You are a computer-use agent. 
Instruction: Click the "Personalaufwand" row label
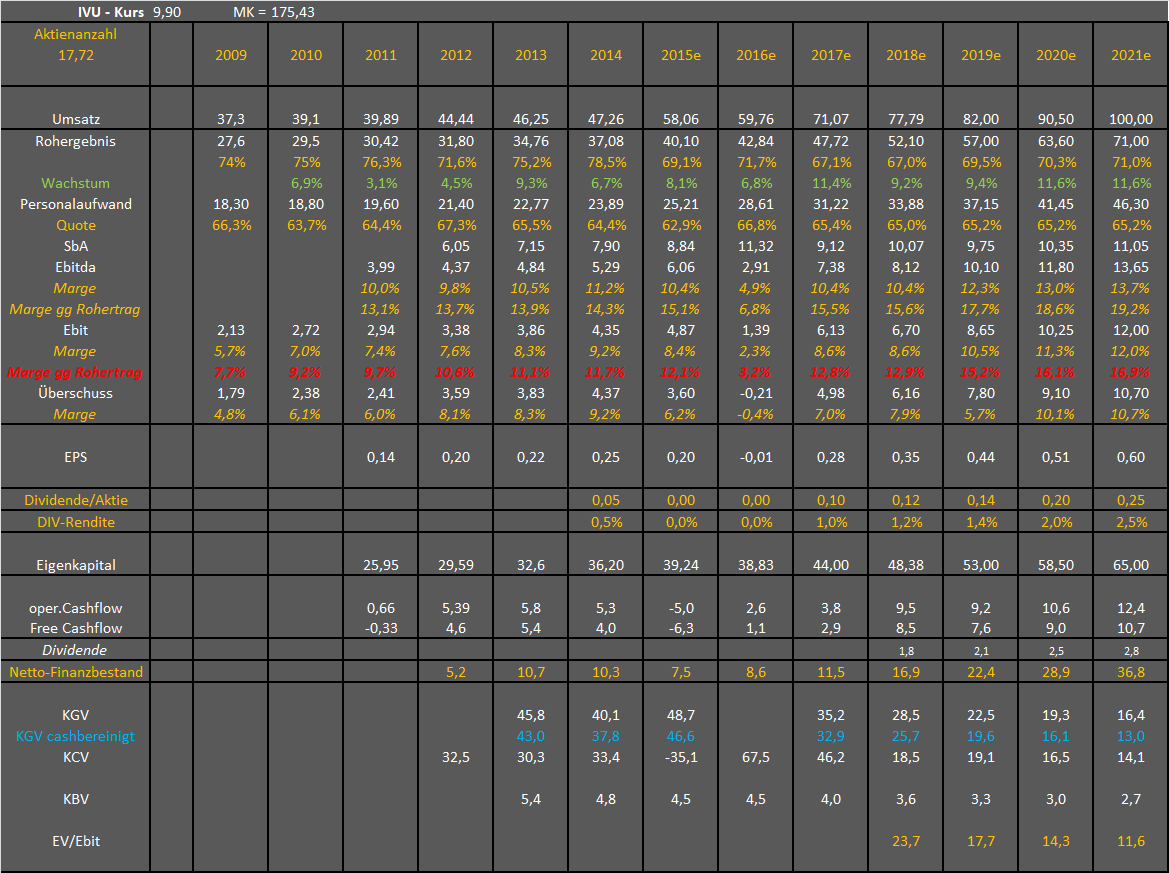point(75,204)
